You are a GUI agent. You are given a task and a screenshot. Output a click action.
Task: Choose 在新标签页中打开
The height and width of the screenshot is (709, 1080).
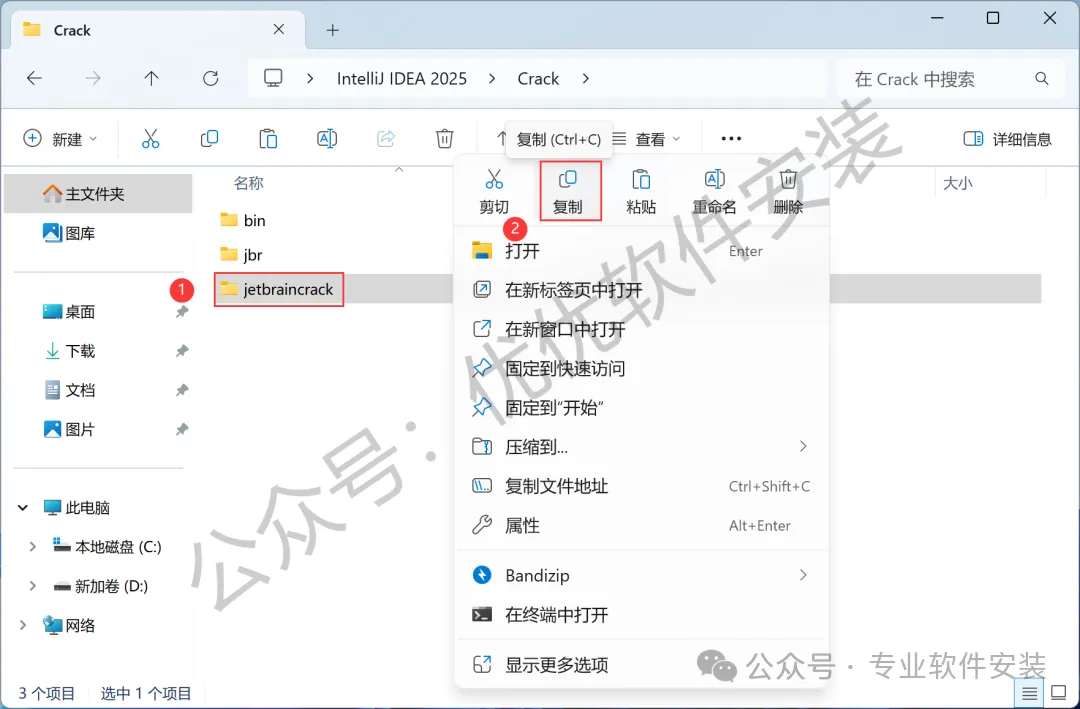coord(641,290)
